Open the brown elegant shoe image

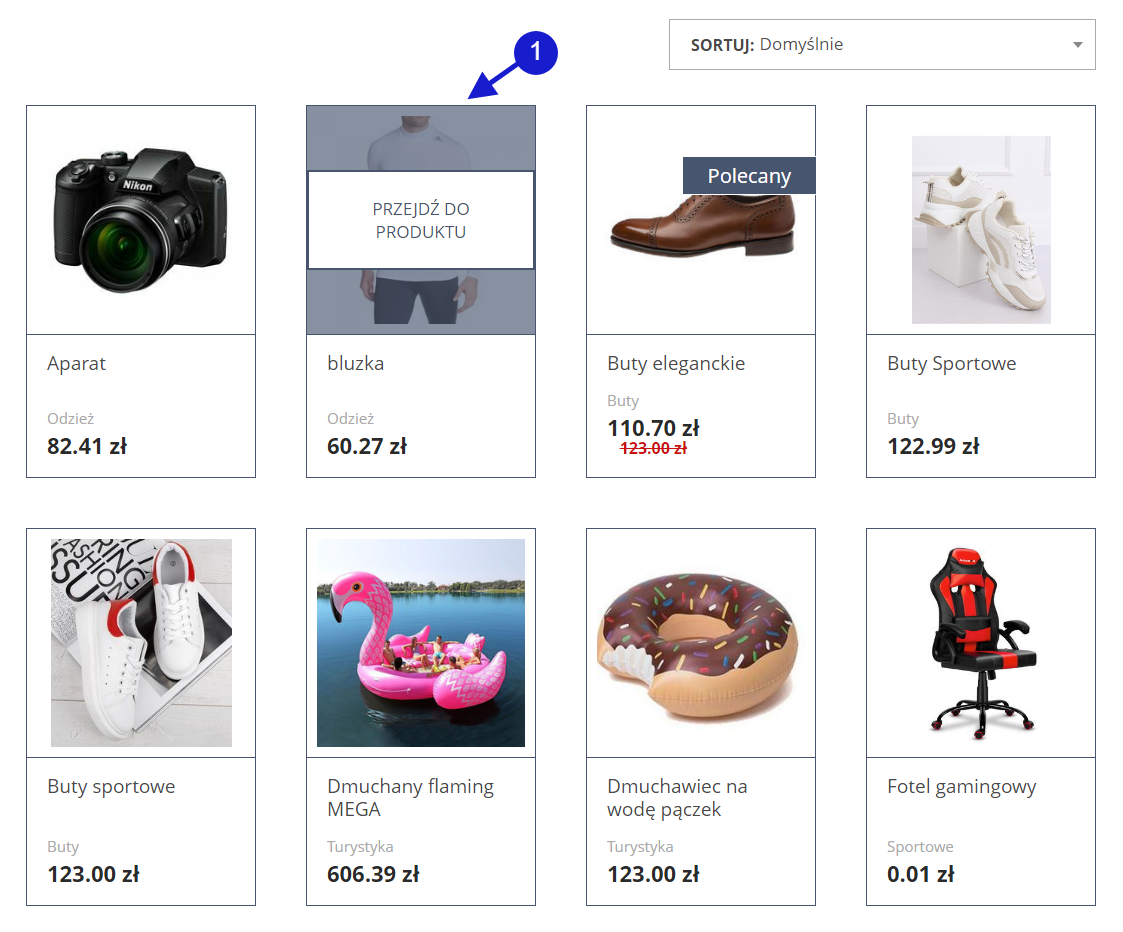(x=703, y=224)
